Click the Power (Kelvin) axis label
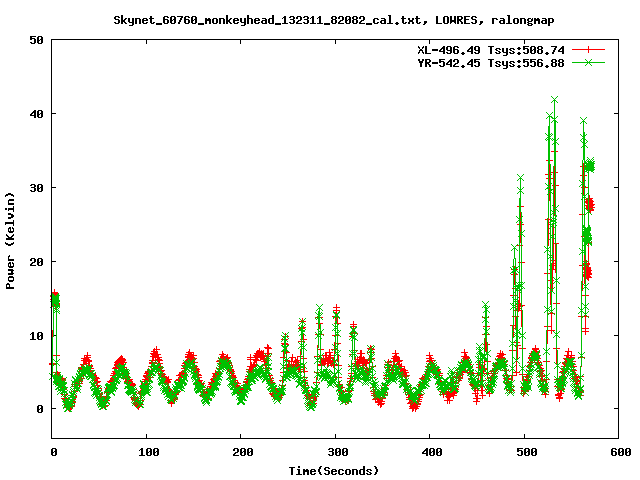This screenshot has width=640, height=480. 10,241
